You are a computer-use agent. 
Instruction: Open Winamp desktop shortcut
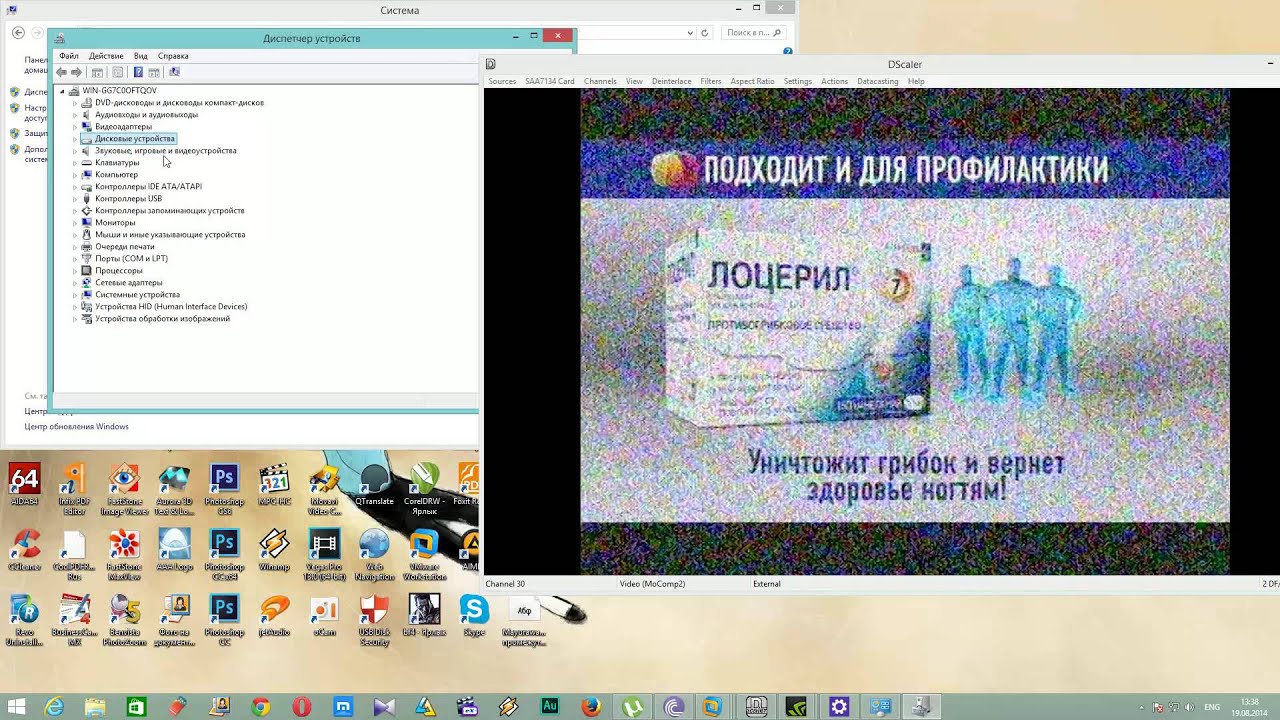click(x=274, y=550)
